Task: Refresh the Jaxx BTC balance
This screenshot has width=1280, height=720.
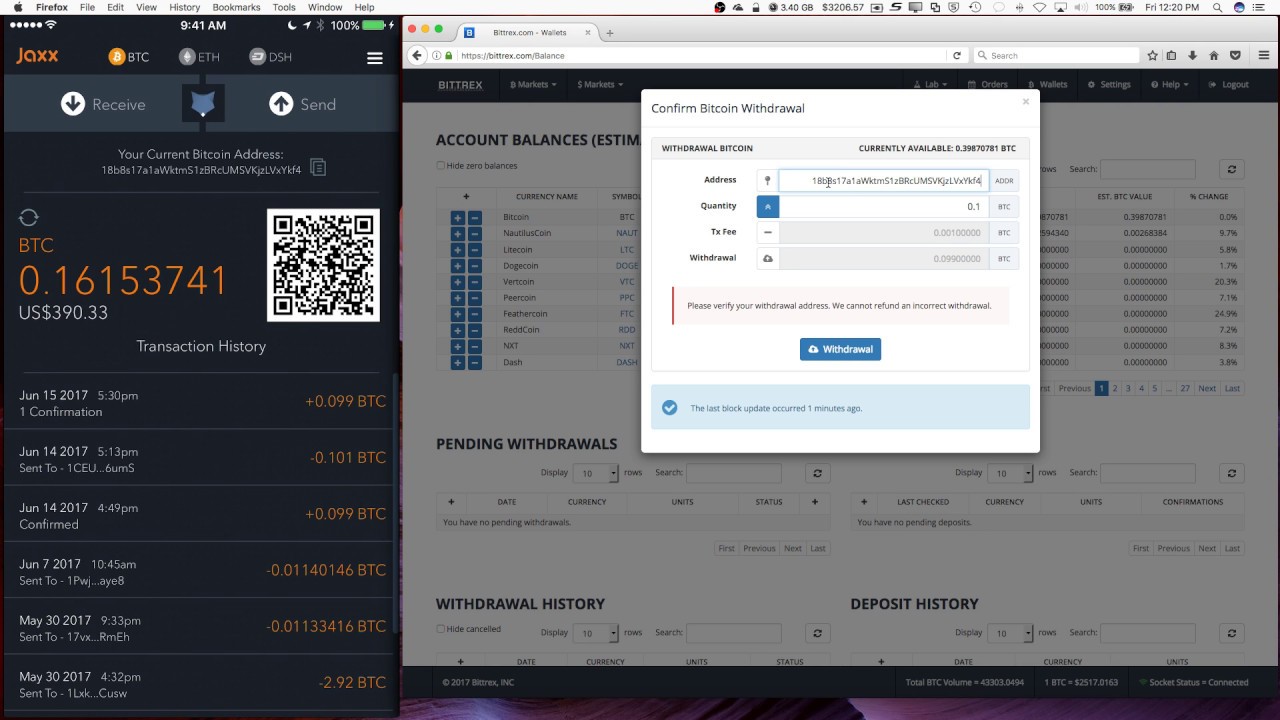Action: coord(29,218)
